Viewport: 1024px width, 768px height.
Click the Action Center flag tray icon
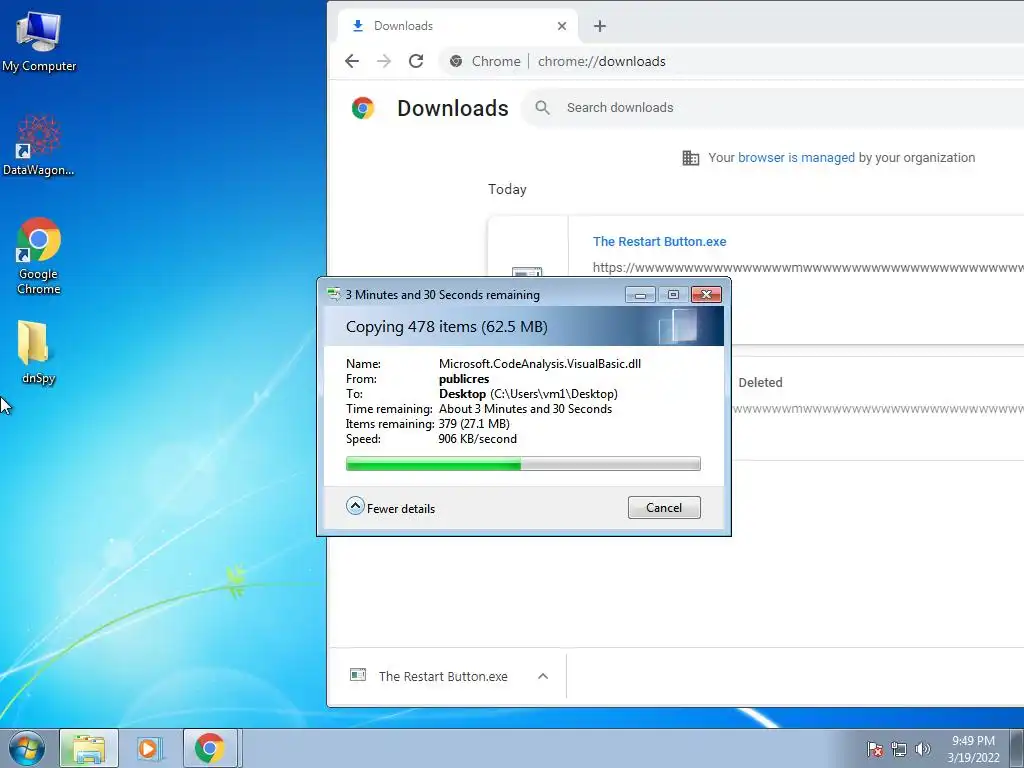(874, 749)
